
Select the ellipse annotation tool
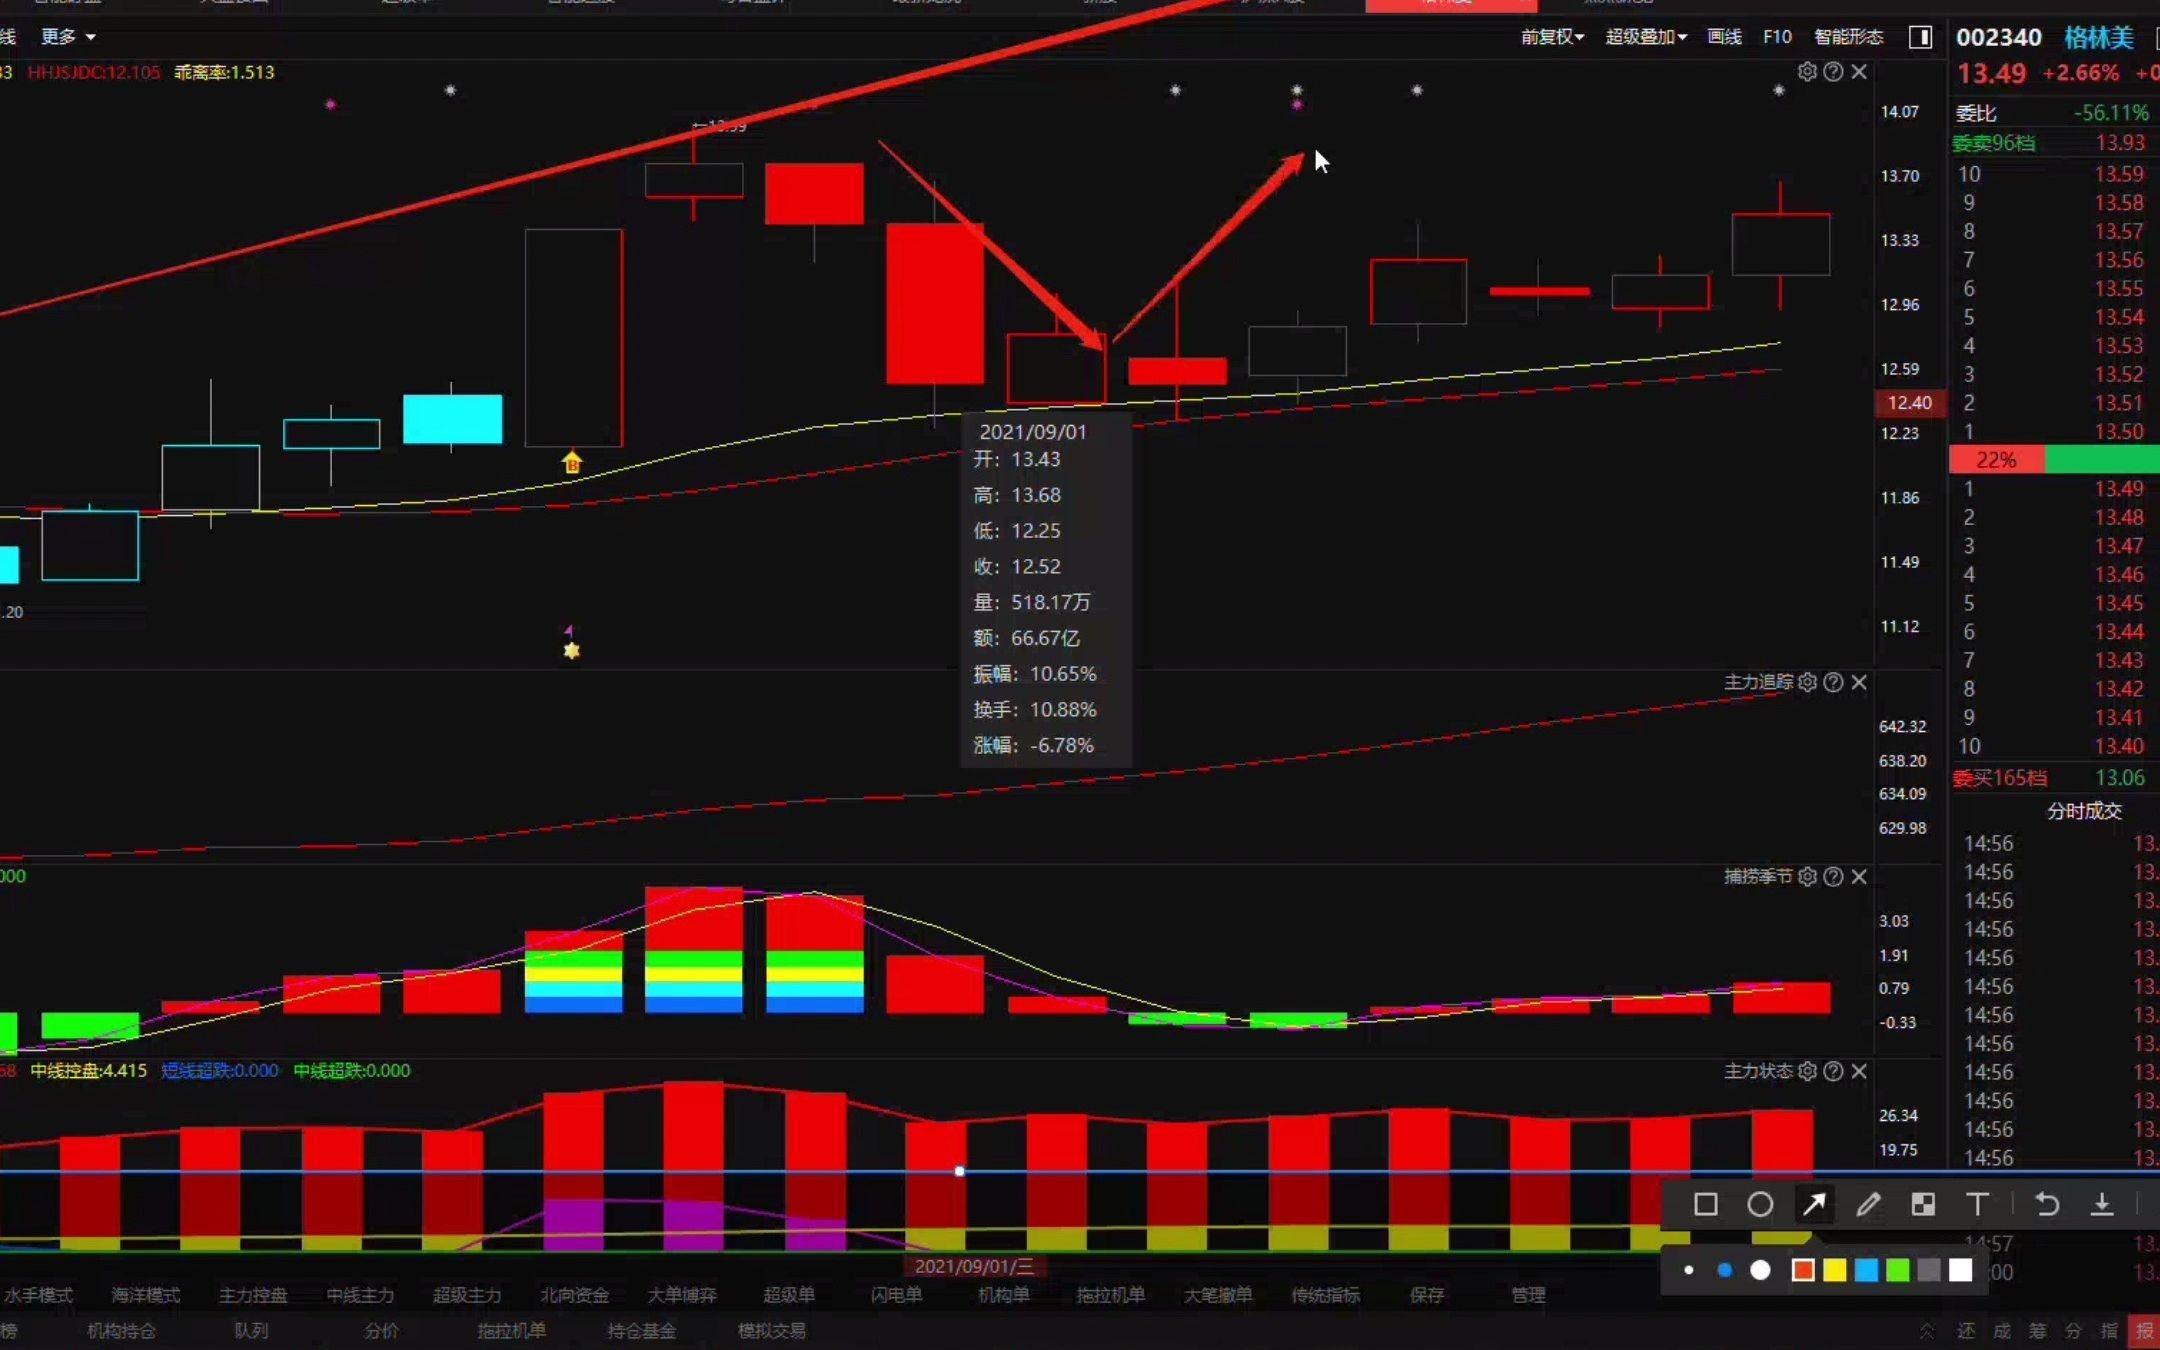[x=1760, y=1204]
